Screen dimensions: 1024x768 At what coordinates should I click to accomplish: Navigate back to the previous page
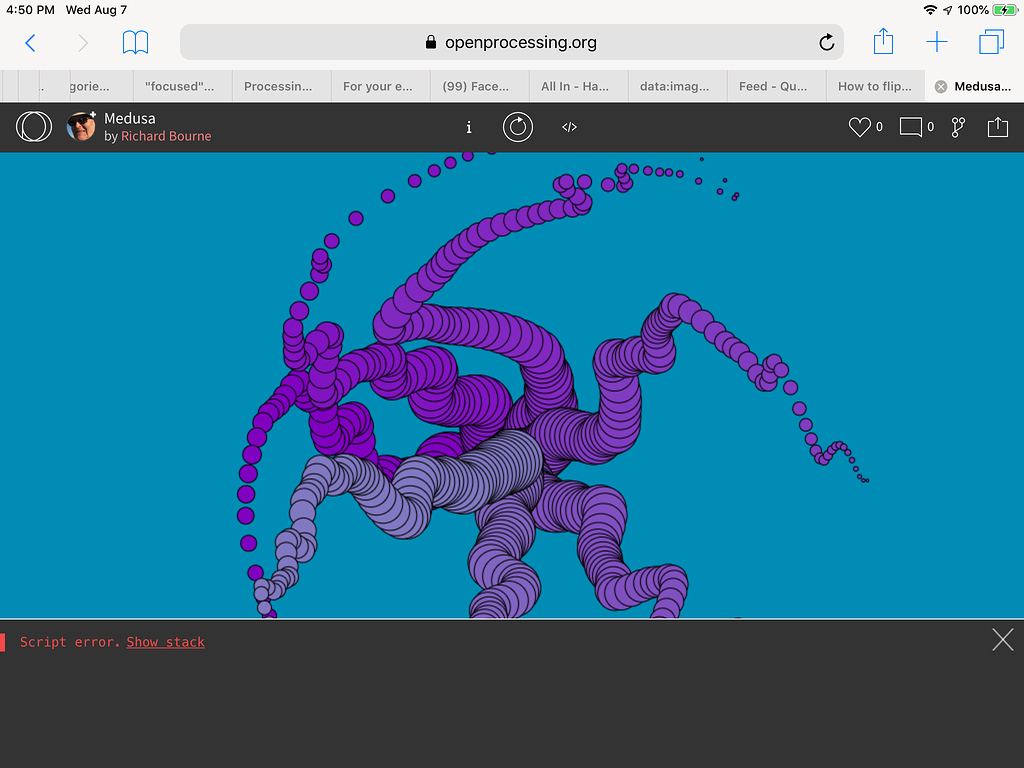click(x=30, y=42)
